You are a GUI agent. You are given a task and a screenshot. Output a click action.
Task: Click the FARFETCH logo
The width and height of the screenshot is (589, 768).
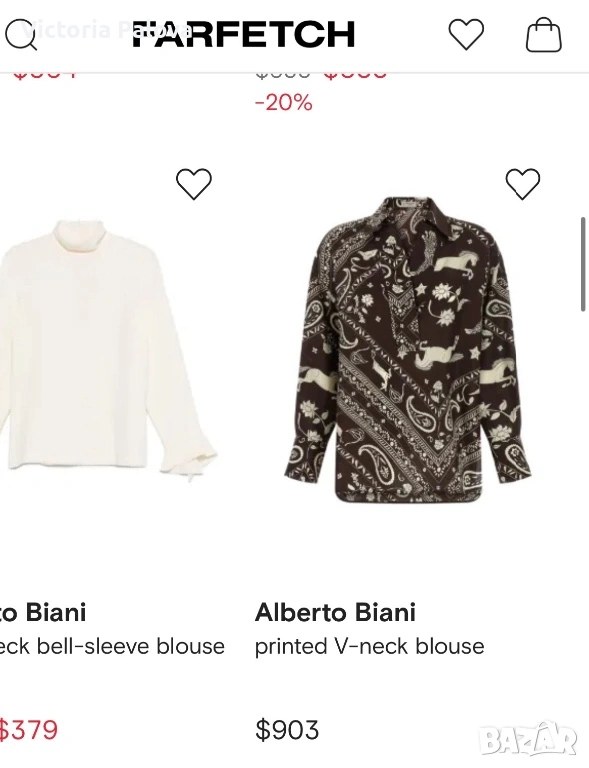point(244,34)
